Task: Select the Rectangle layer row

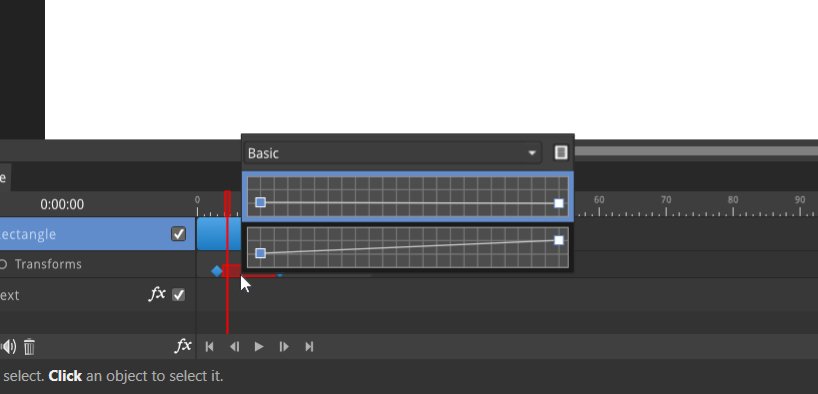Action: pyautogui.click(x=98, y=234)
